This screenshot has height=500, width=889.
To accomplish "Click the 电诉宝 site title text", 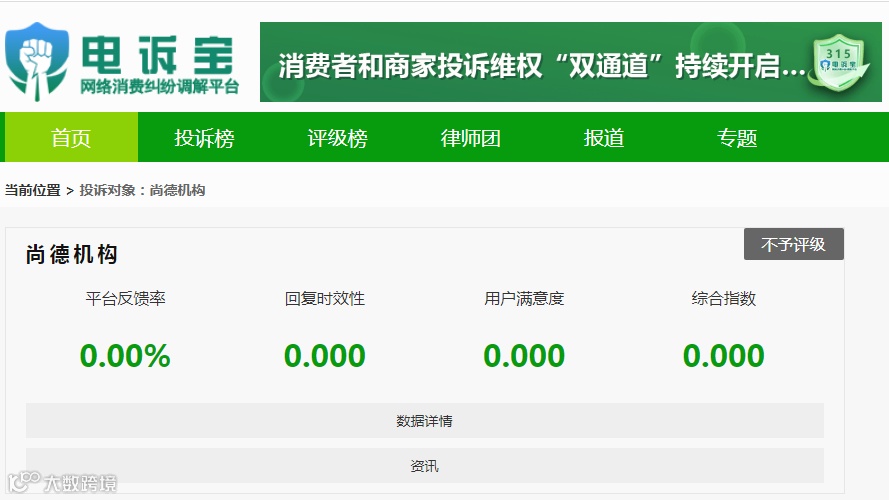I will tap(158, 55).
